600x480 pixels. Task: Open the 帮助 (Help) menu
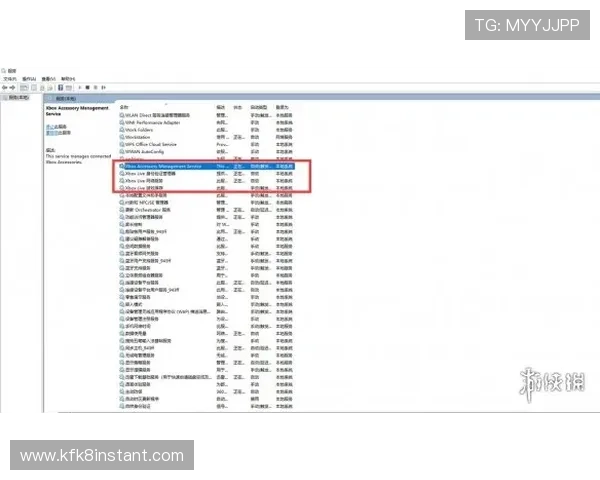point(67,78)
